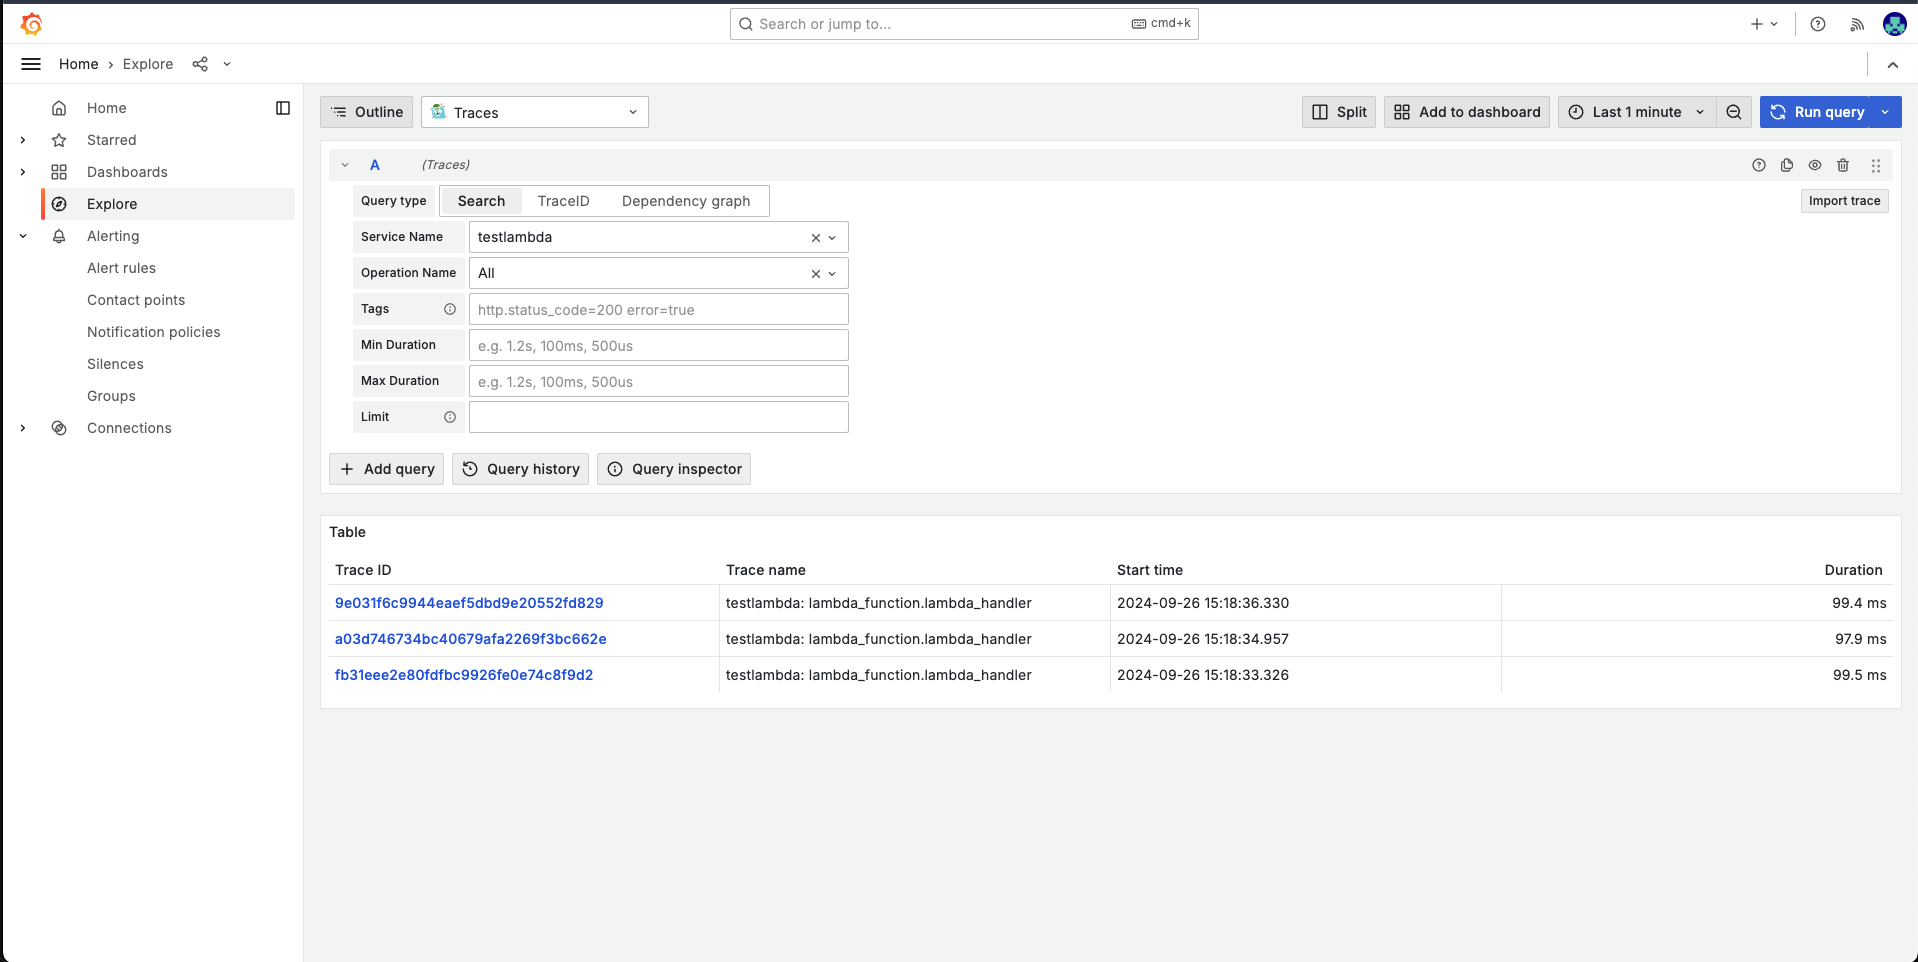Switch to the TraceID query type
1918x962 pixels.
coord(563,201)
